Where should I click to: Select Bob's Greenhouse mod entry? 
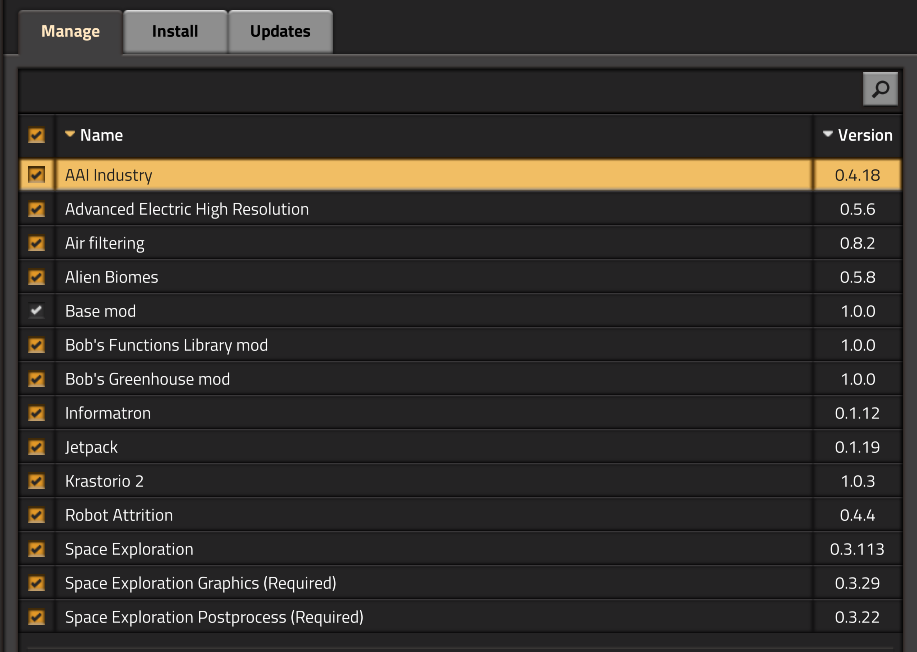pyautogui.click(x=147, y=379)
